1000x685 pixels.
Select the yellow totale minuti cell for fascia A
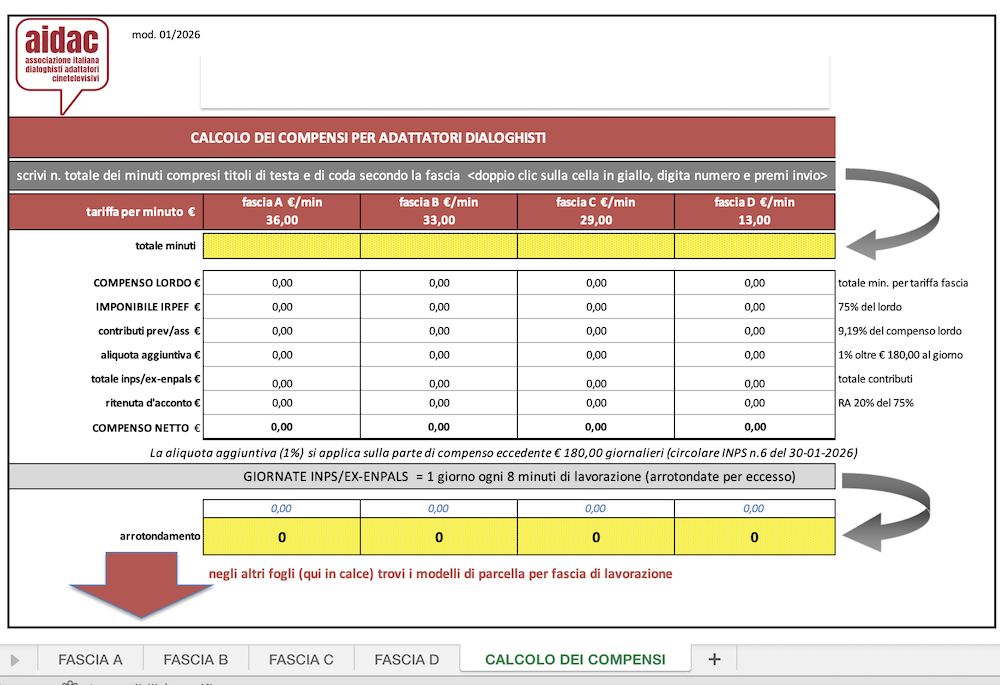point(282,245)
